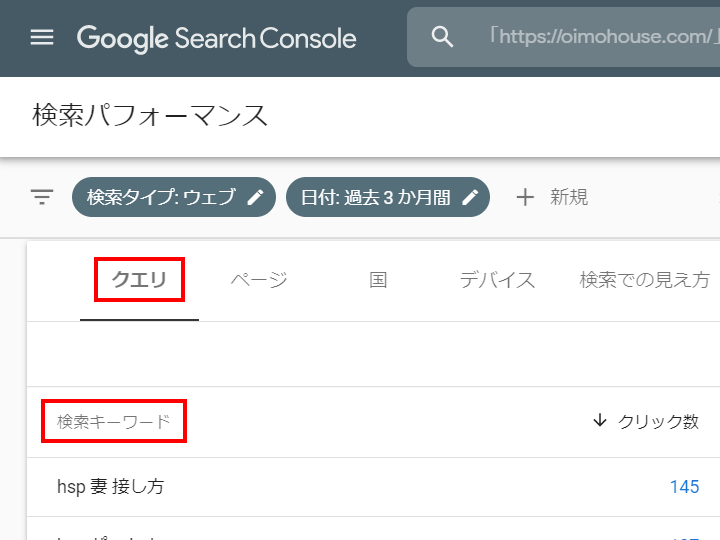This screenshot has height=540, width=720.
Task: Open the hamburger navigation menu
Action: (x=41, y=38)
